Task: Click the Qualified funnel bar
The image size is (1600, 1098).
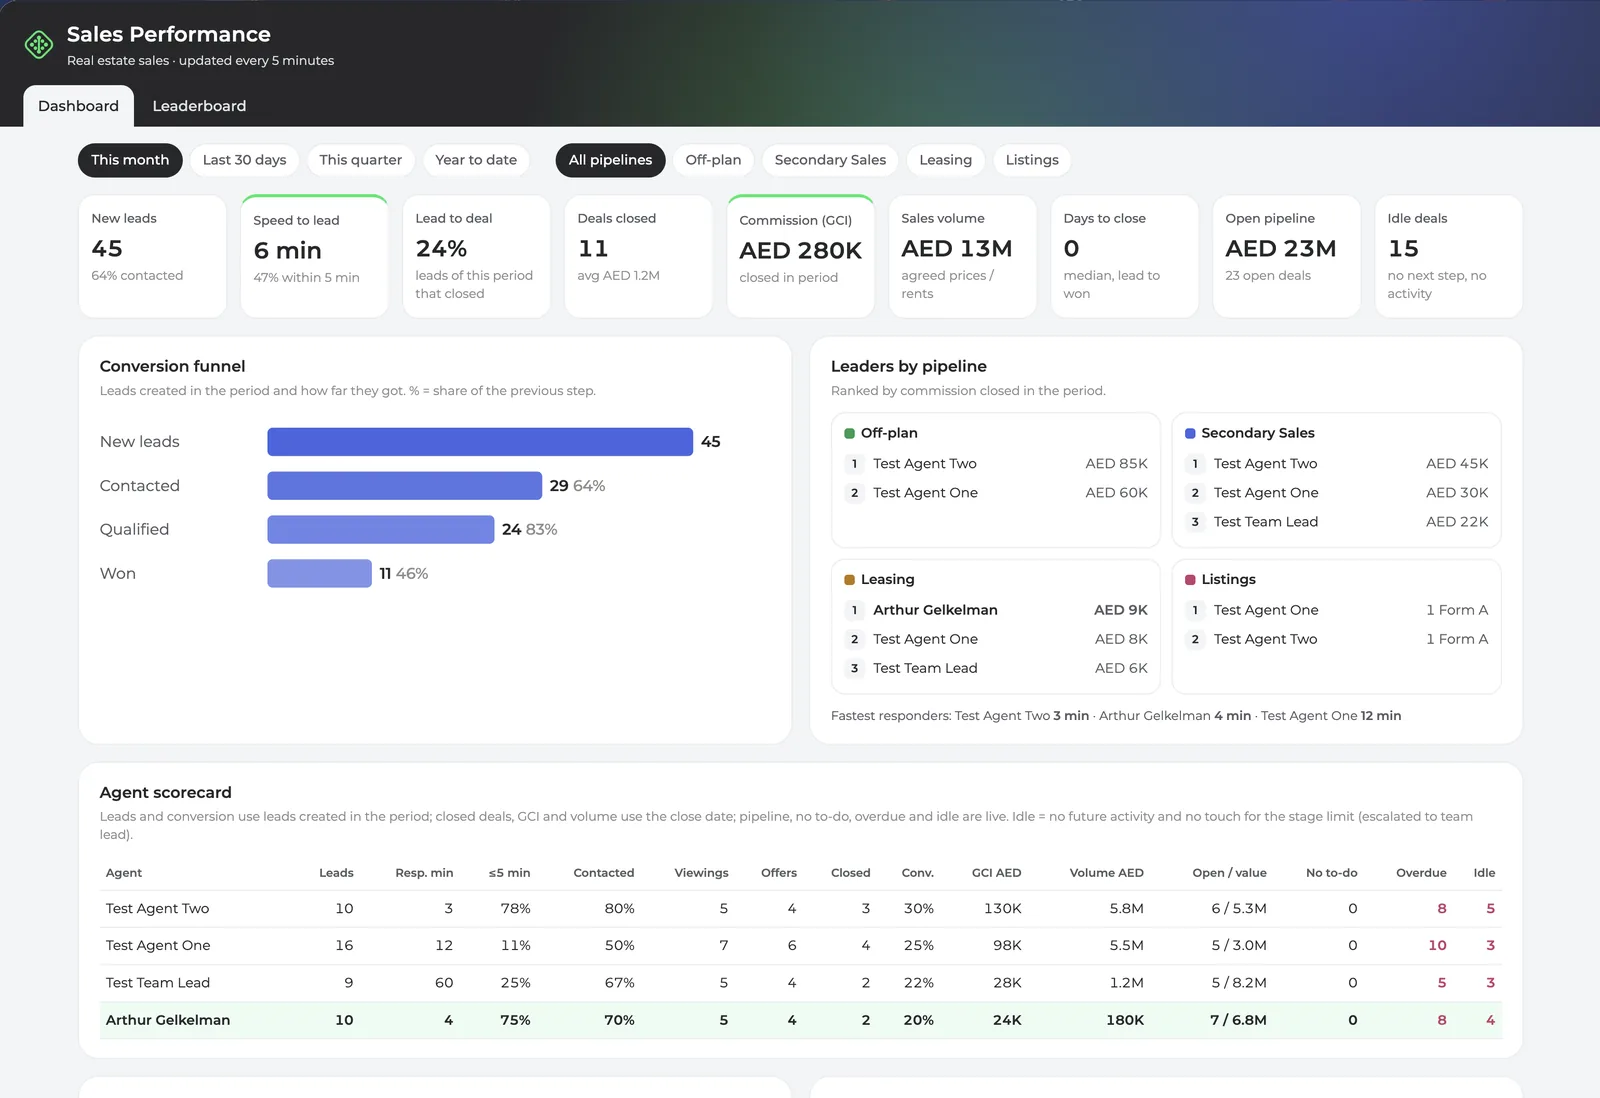Action: 380,530
